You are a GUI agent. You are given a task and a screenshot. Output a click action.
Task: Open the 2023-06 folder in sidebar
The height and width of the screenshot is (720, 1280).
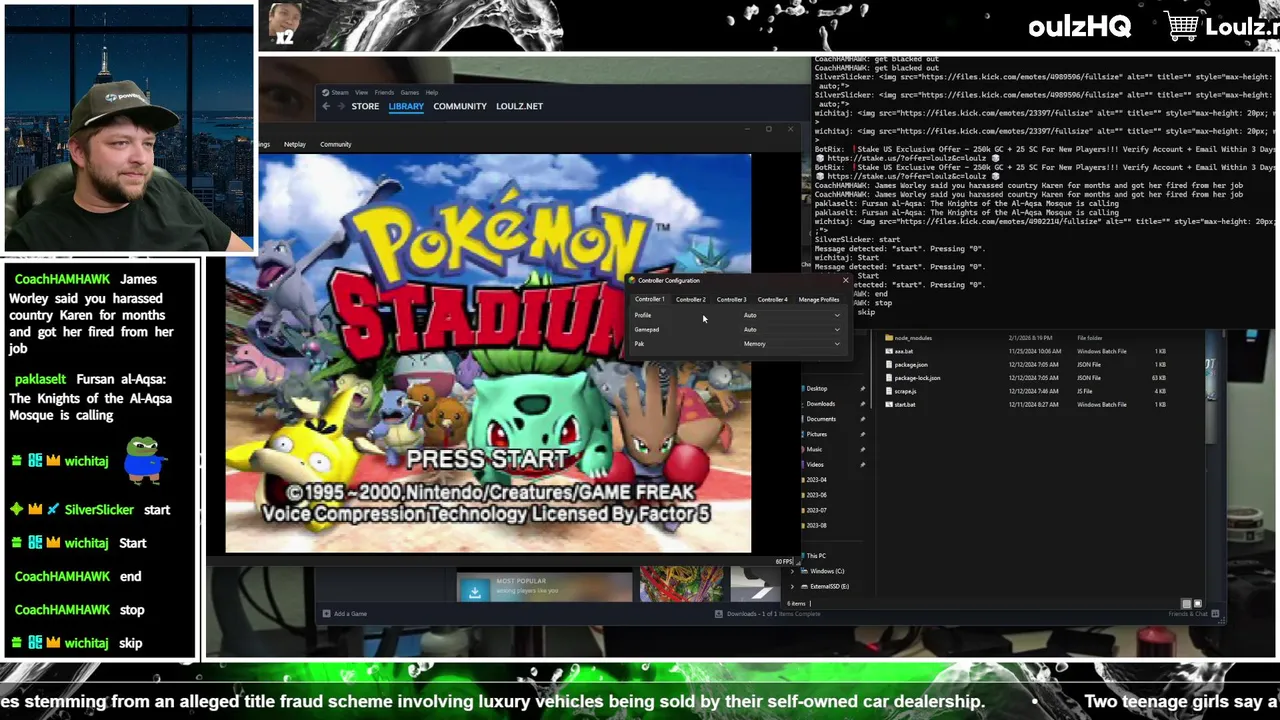816,495
